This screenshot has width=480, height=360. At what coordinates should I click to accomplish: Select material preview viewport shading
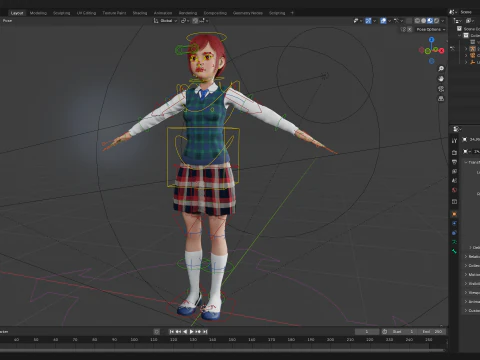(x=430, y=21)
